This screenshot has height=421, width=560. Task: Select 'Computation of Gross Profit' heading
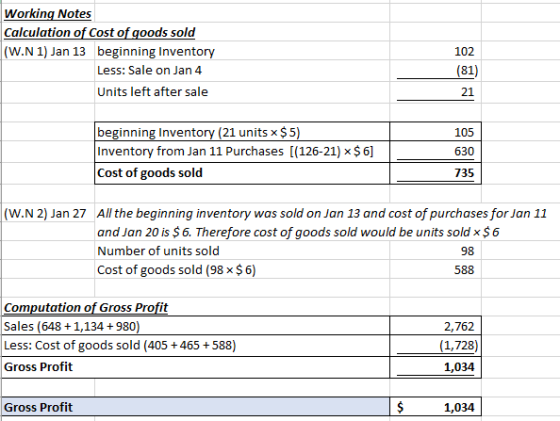tap(86, 307)
